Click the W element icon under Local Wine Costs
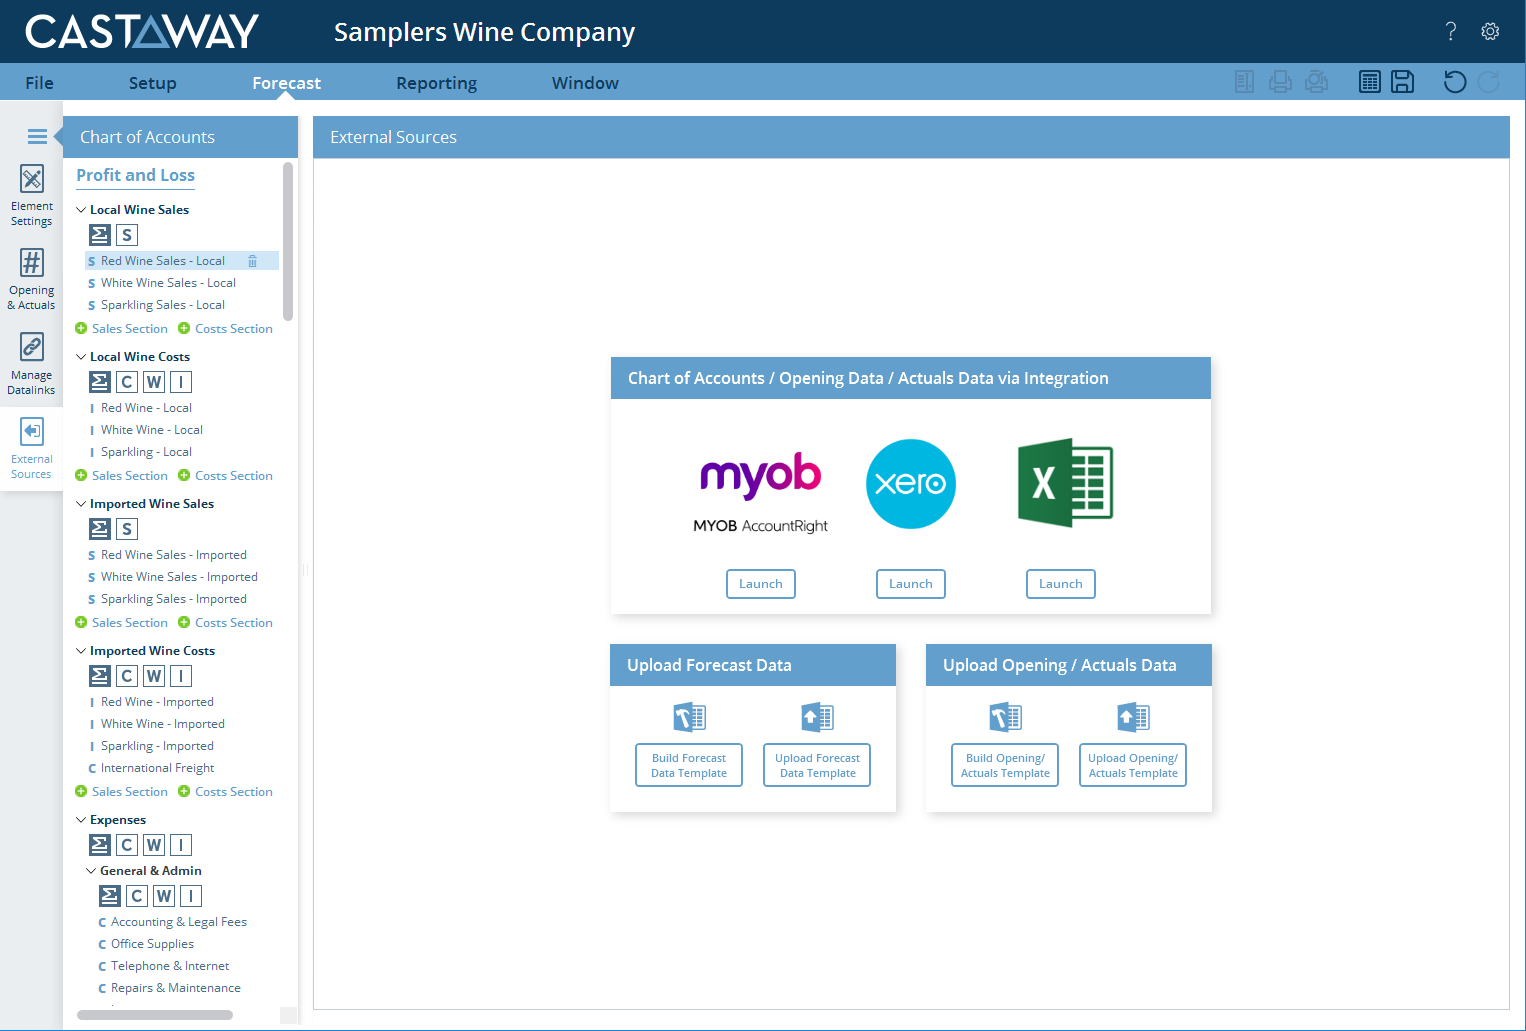Image resolution: width=1526 pixels, height=1031 pixels. (x=154, y=382)
